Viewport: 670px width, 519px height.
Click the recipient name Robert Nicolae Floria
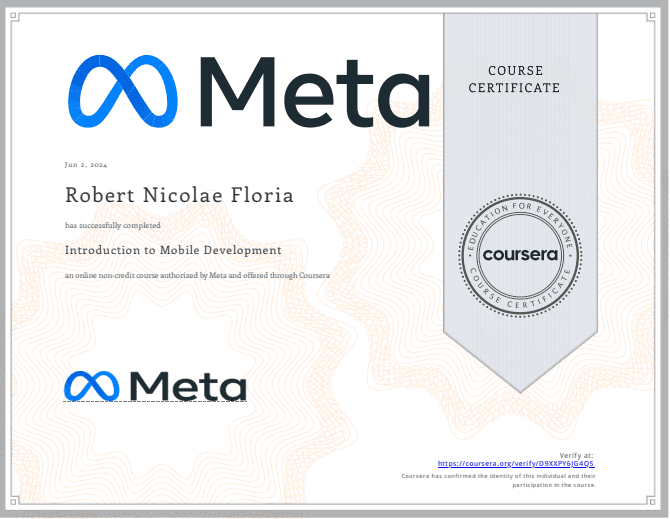click(x=179, y=195)
